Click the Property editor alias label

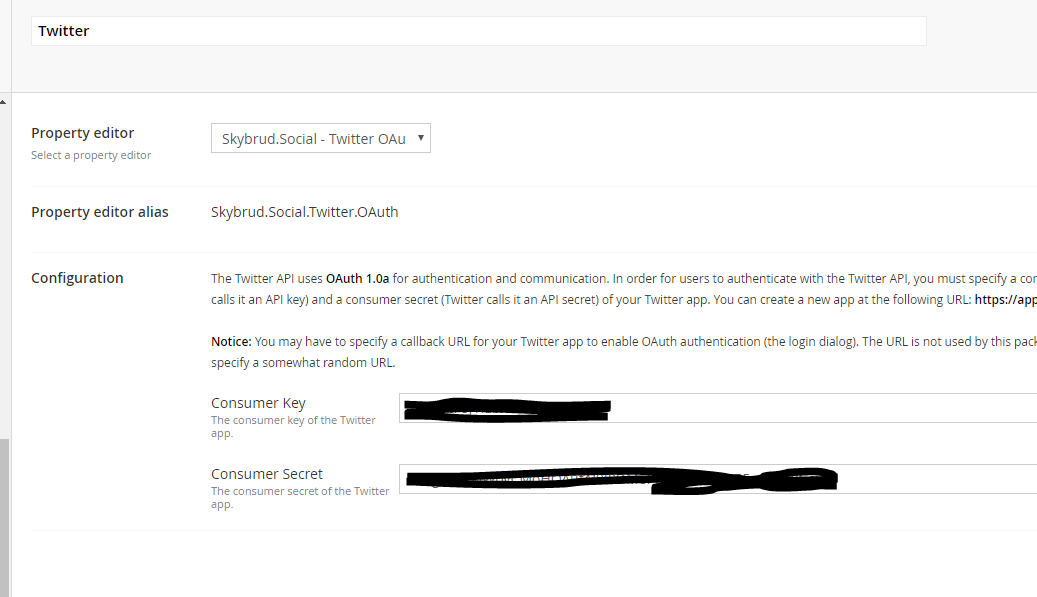tap(100, 212)
